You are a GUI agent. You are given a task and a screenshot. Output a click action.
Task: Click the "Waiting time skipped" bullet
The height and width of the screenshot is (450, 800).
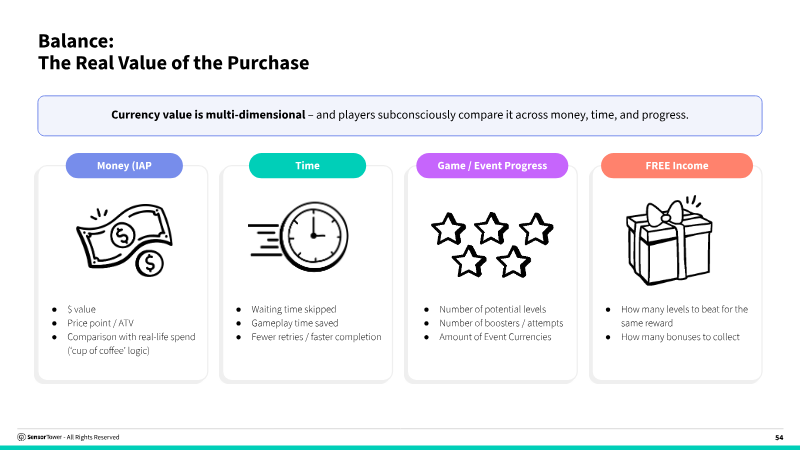point(293,309)
